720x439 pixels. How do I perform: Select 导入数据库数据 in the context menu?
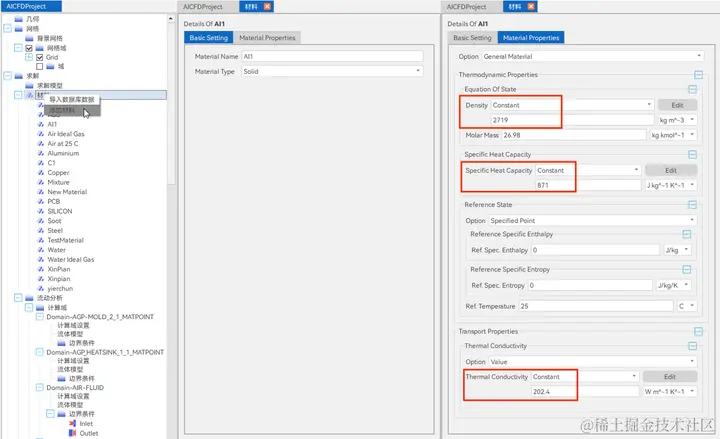point(72,100)
